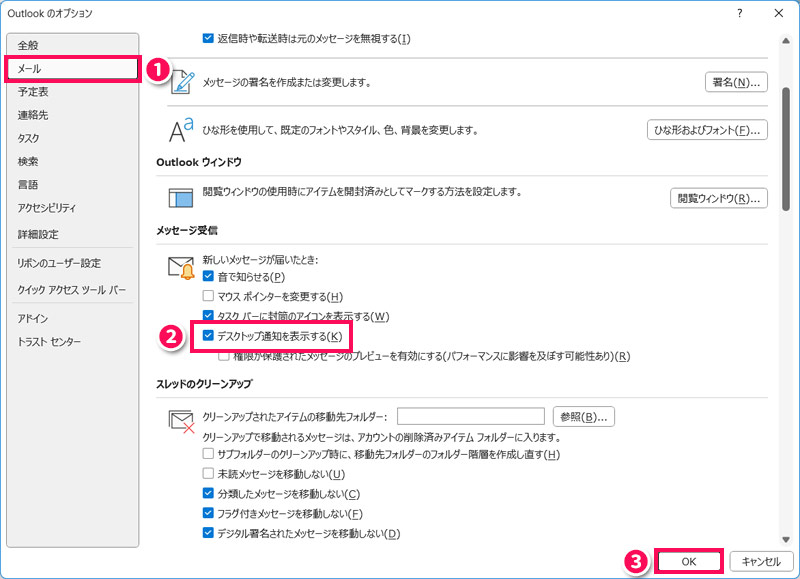The width and height of the screenshot is (800, 579).
Task: Open クイック アクセス ツール バー category
Action: tap(72, 290)
